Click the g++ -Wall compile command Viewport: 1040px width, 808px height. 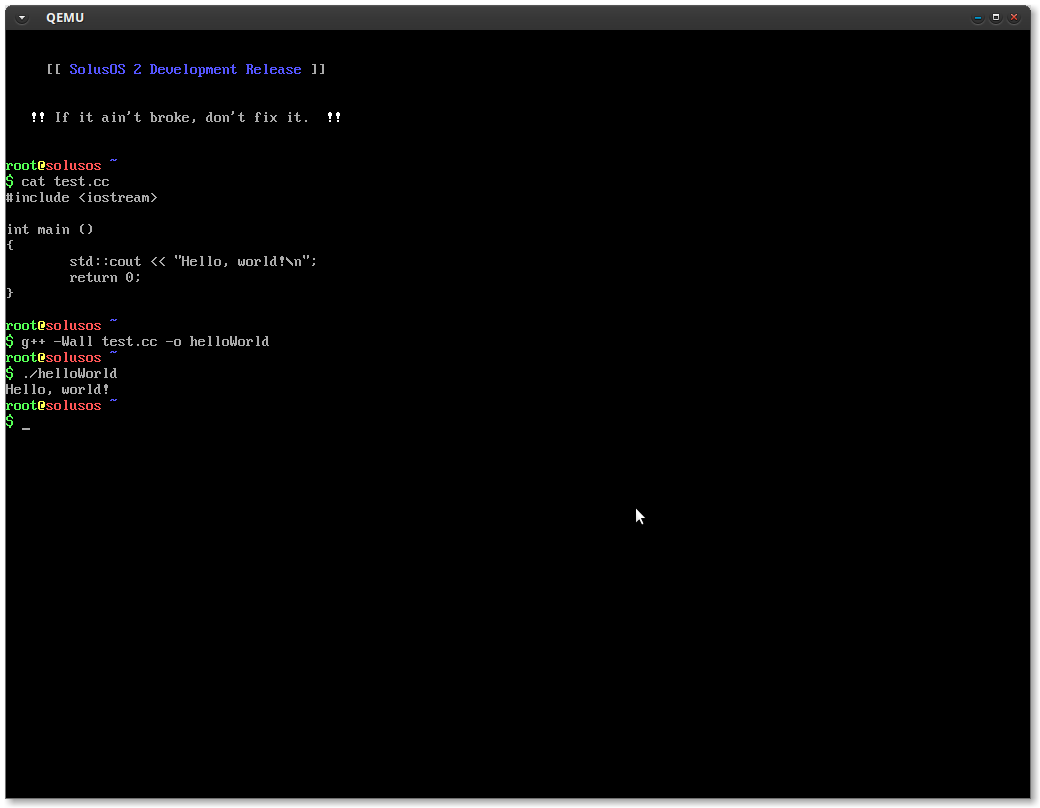[x=145, y=342]
